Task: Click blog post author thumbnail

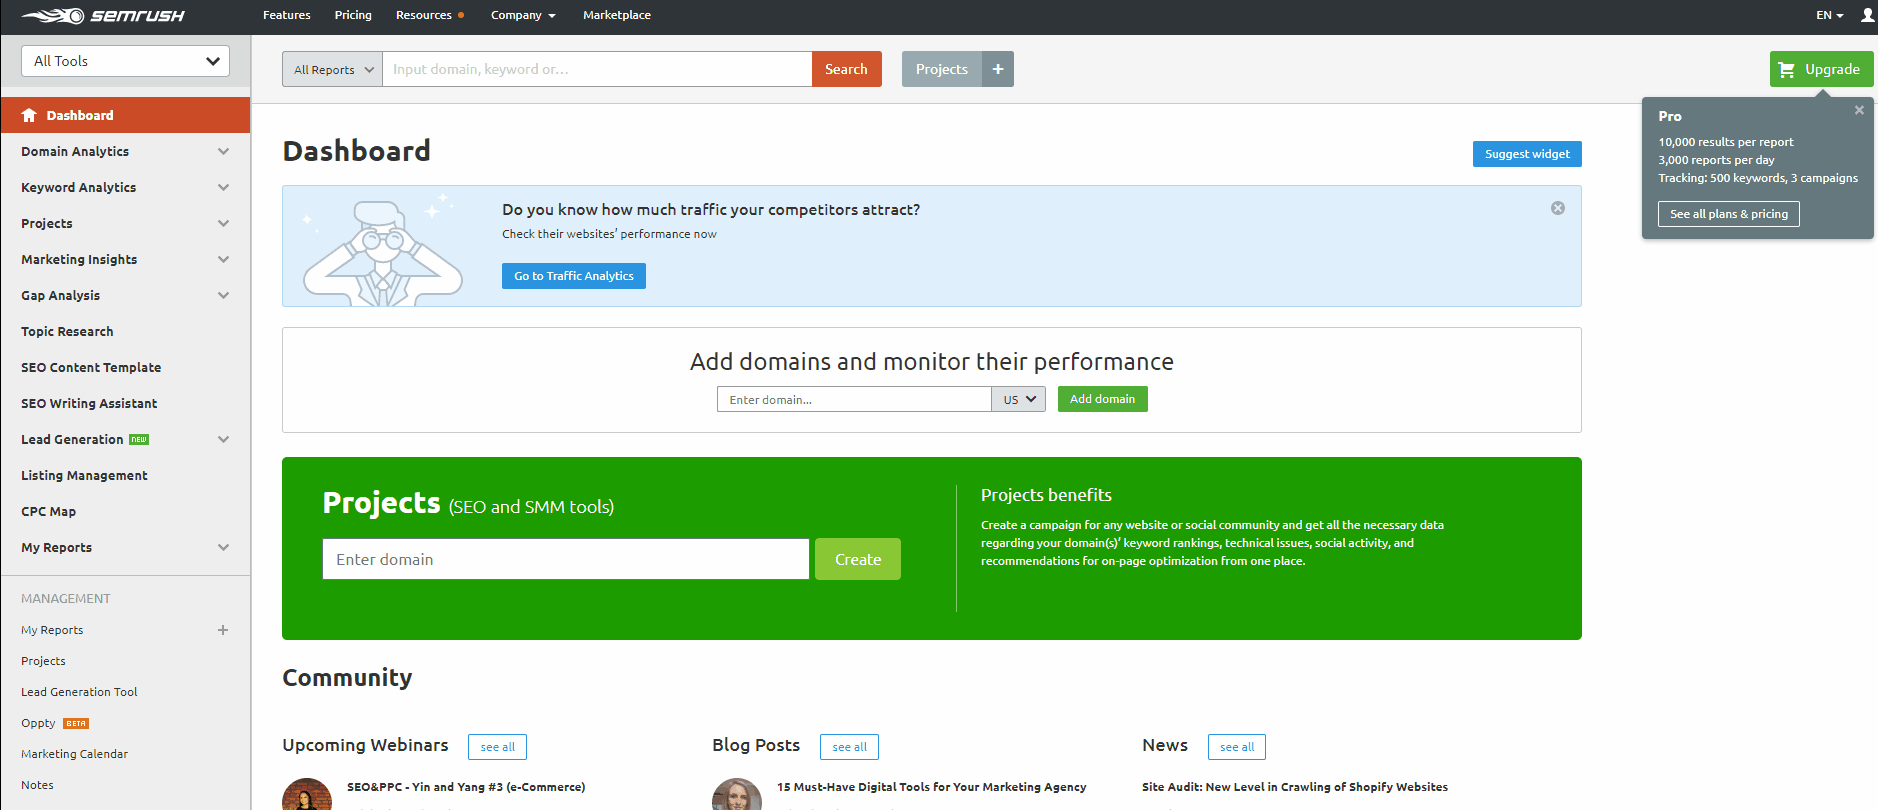Action: (x=737, y=795)
